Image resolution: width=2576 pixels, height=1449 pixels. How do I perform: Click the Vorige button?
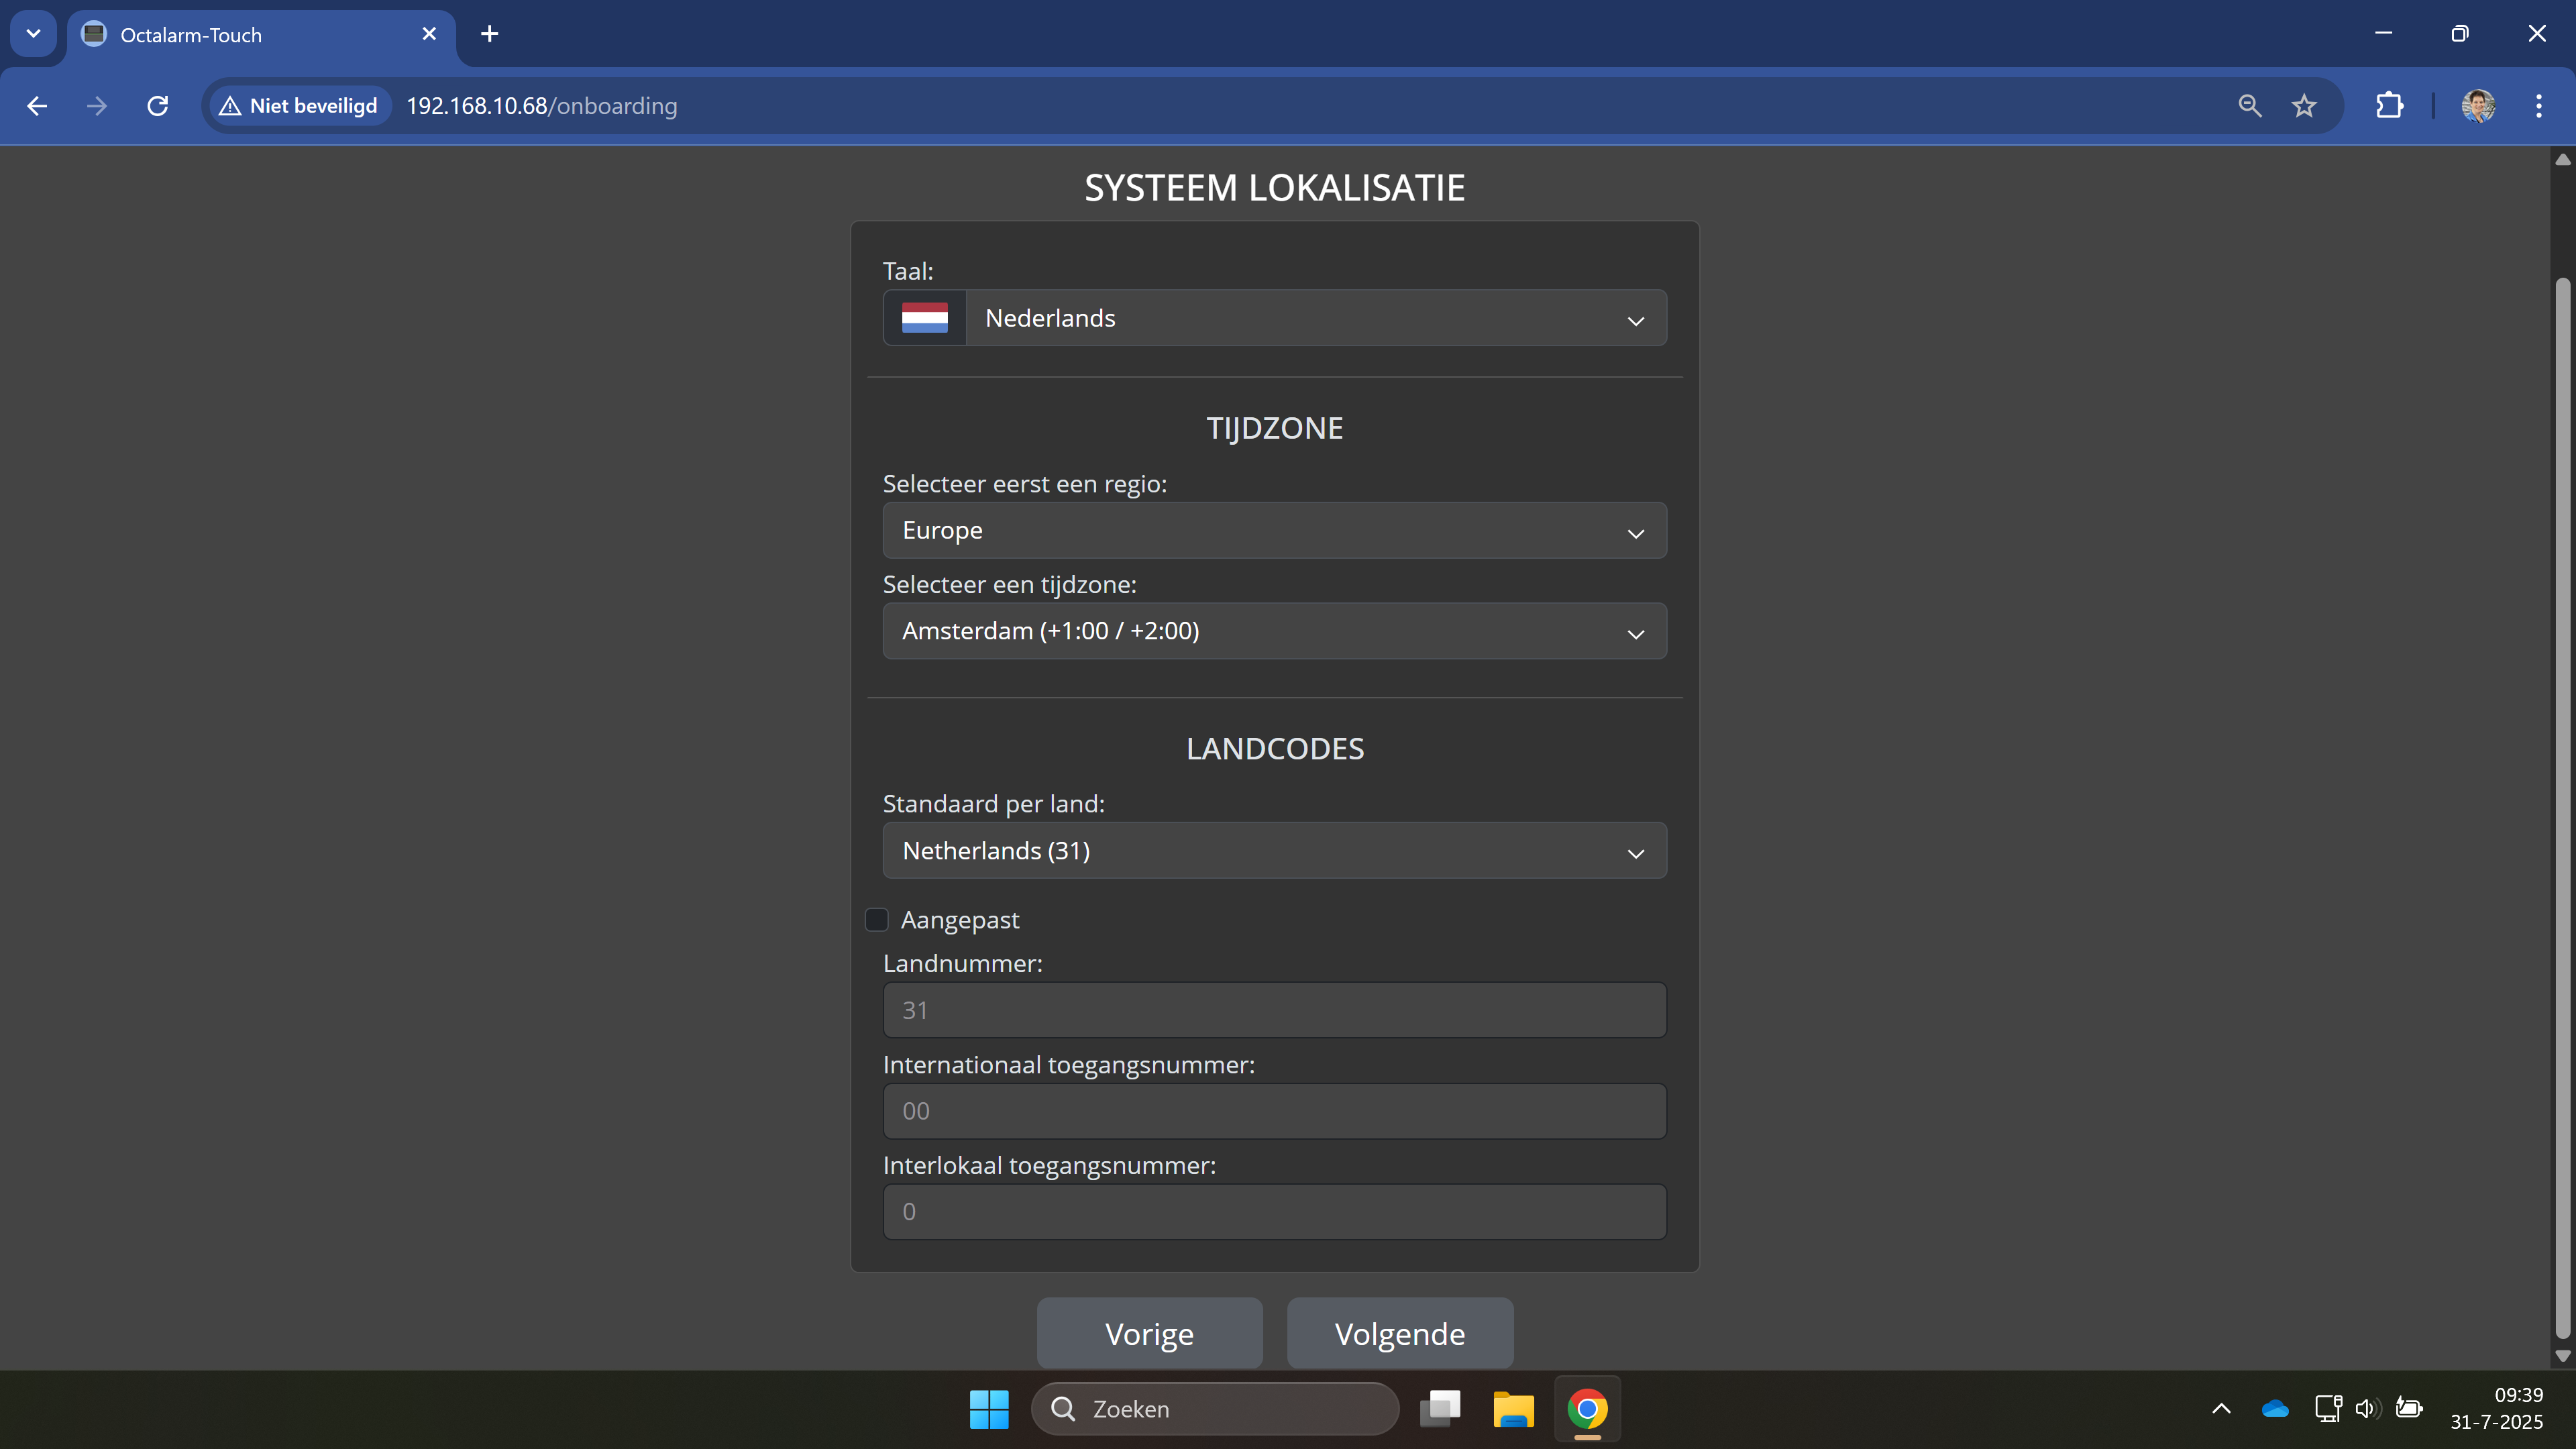[x=1149, y=1334]
